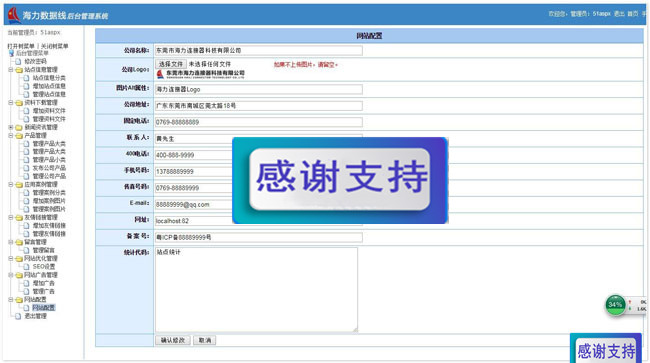Click the 选择文件 file button
The image size is (650, 363).
171,64
